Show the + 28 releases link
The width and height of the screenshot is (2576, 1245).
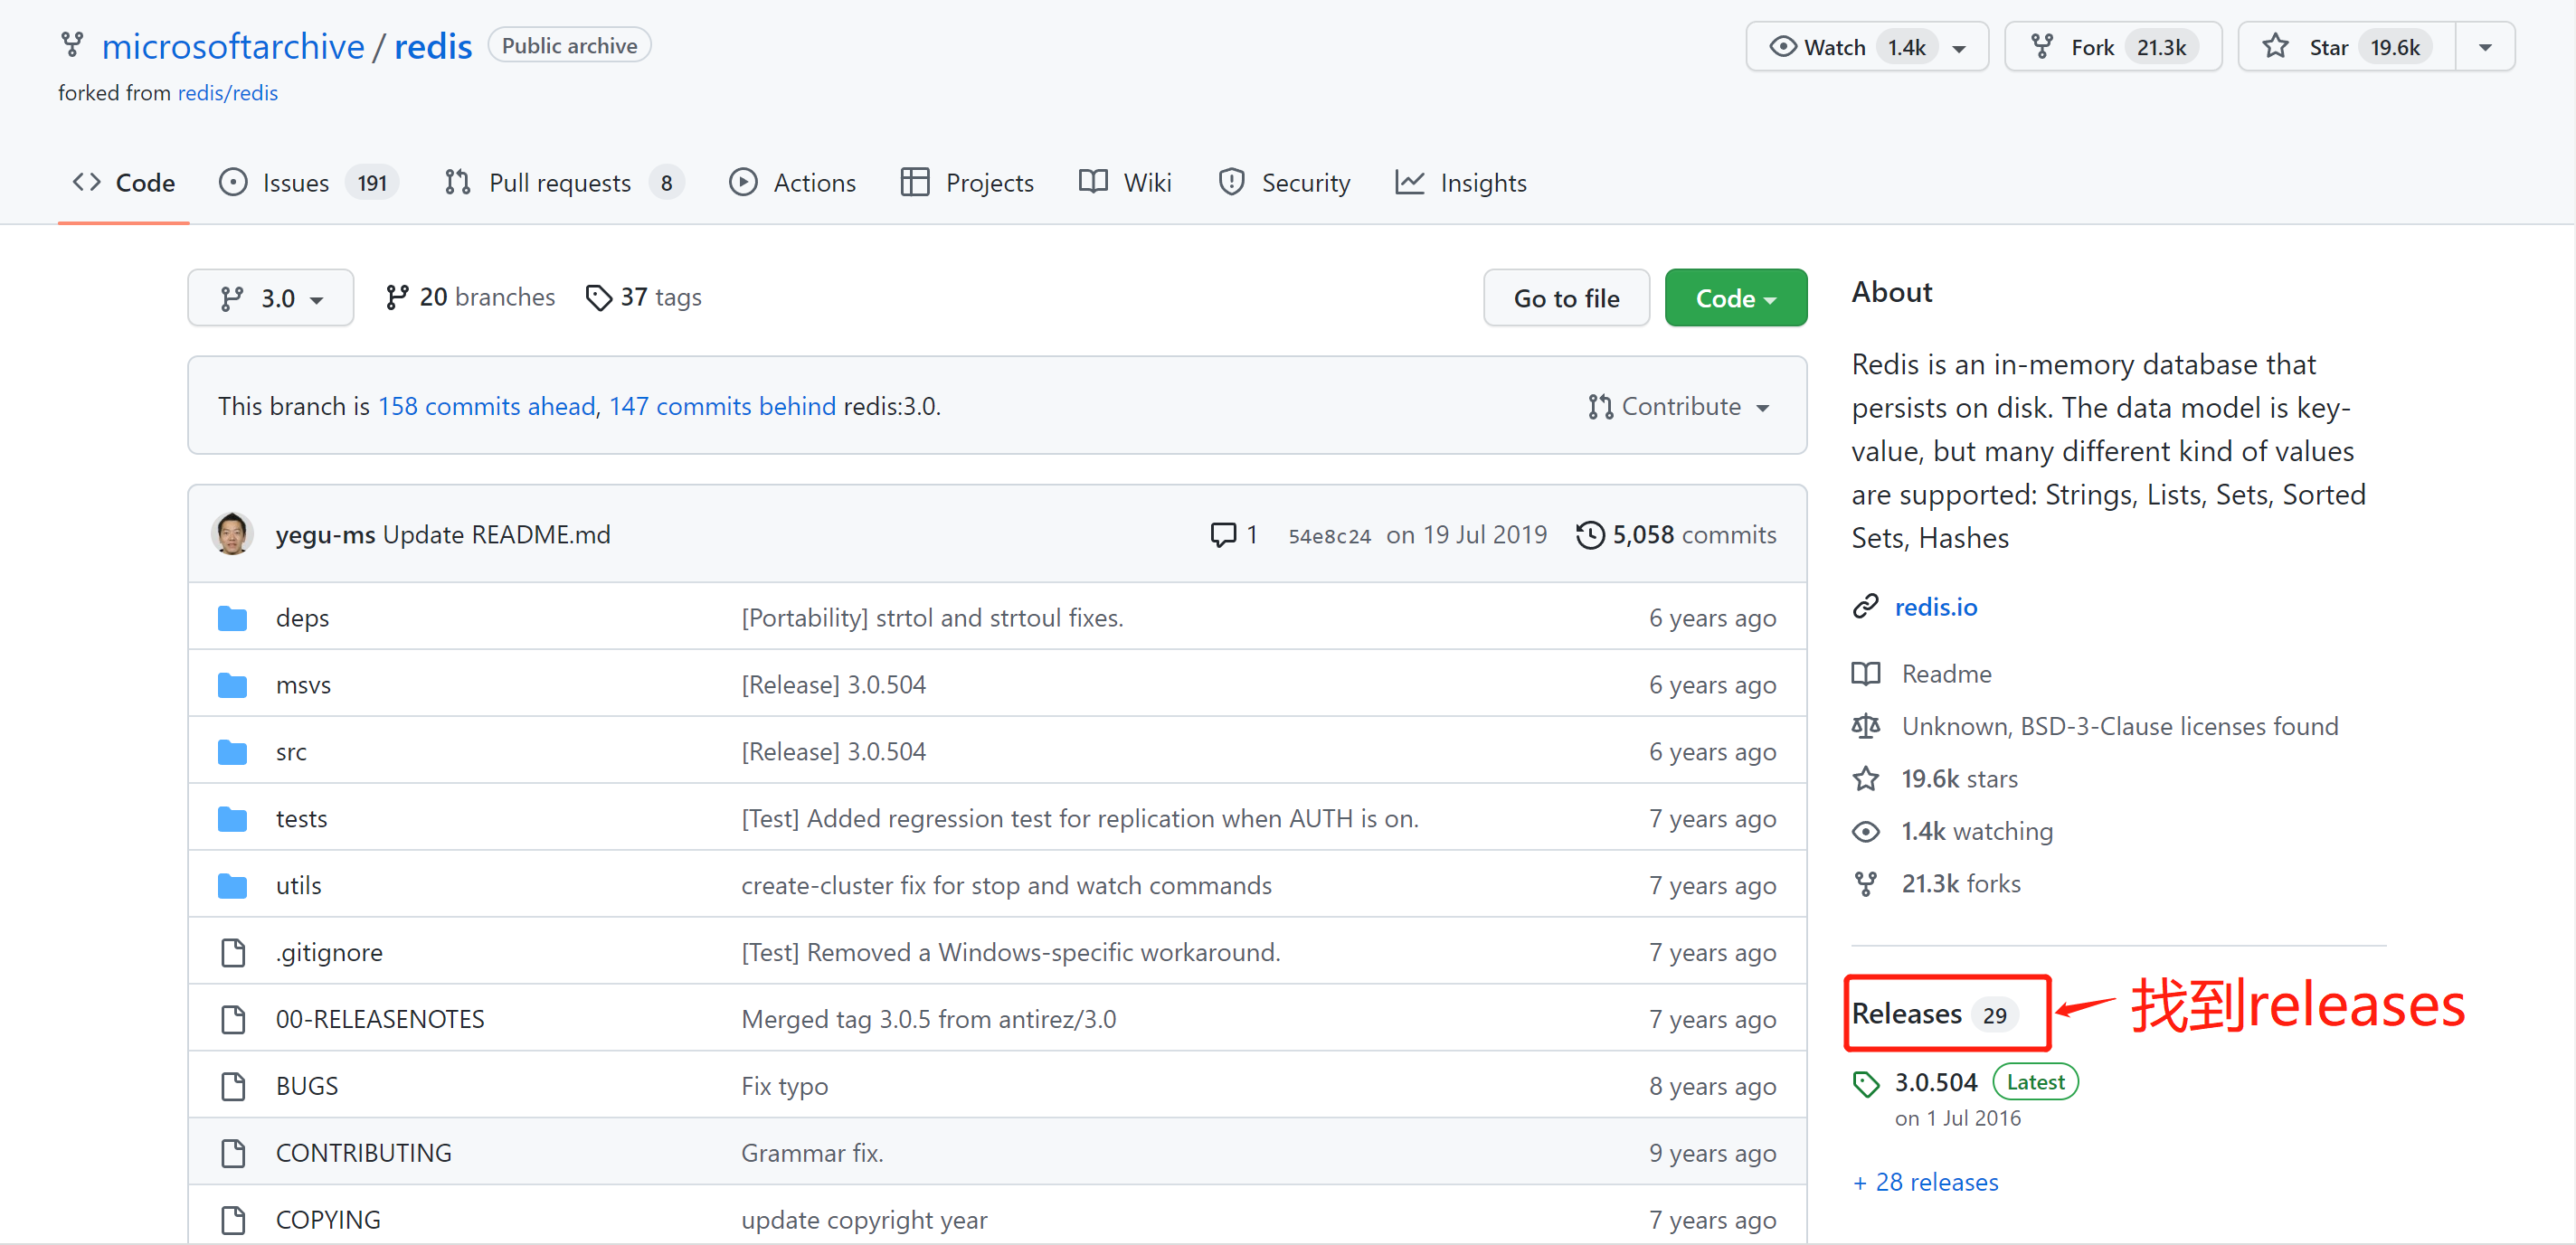point(1925,1182)
